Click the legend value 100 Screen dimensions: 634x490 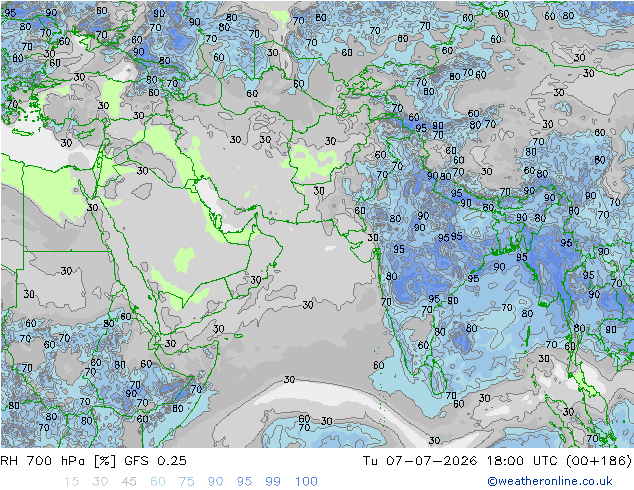click(306, 481)
